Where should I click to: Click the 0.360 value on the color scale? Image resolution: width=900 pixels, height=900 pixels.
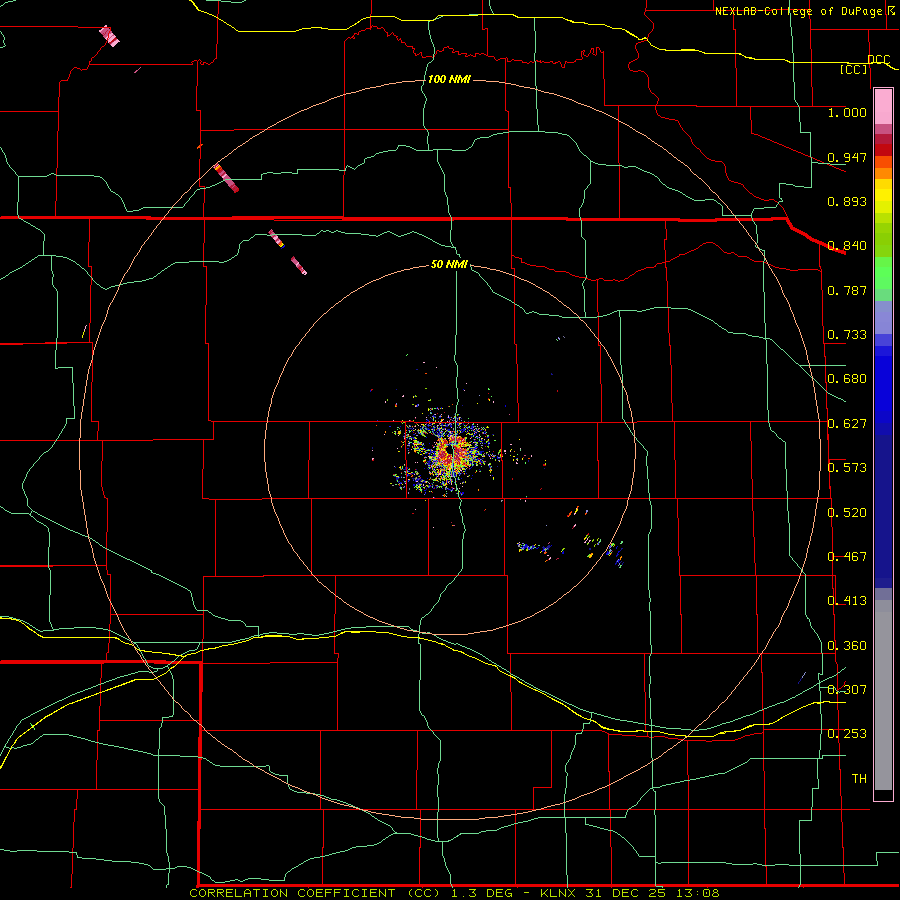click(x=847, y=646)
